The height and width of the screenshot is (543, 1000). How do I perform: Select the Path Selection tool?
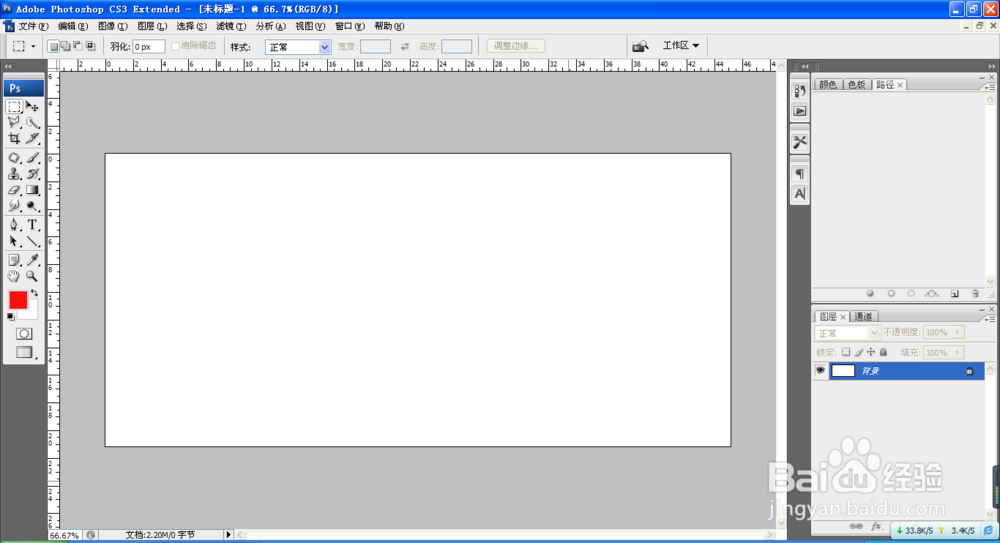coord(14,241)
